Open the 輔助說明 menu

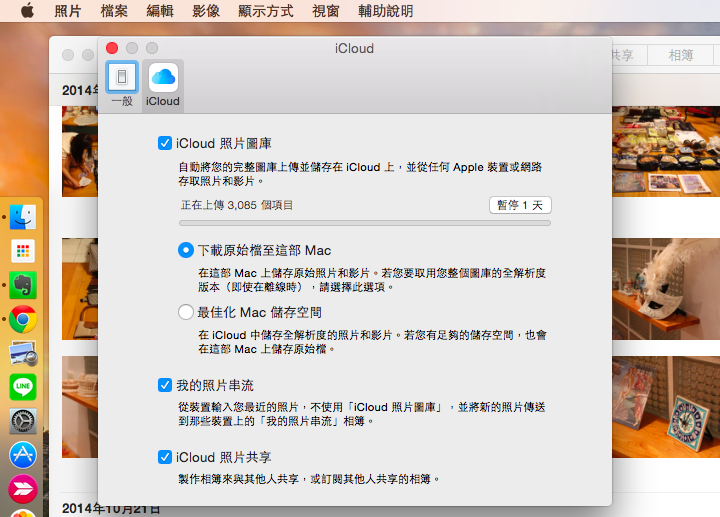coord(386,11)
